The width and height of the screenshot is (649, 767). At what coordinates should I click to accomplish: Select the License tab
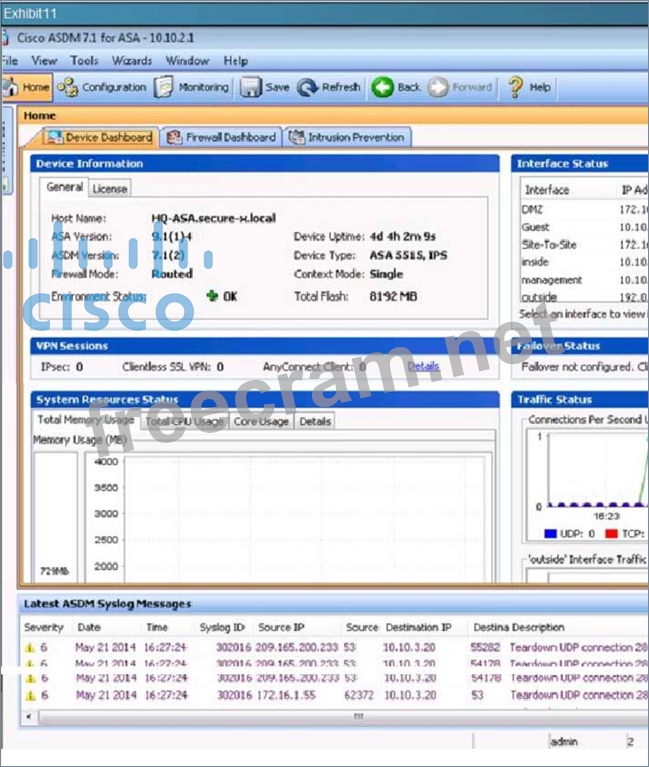109,188
